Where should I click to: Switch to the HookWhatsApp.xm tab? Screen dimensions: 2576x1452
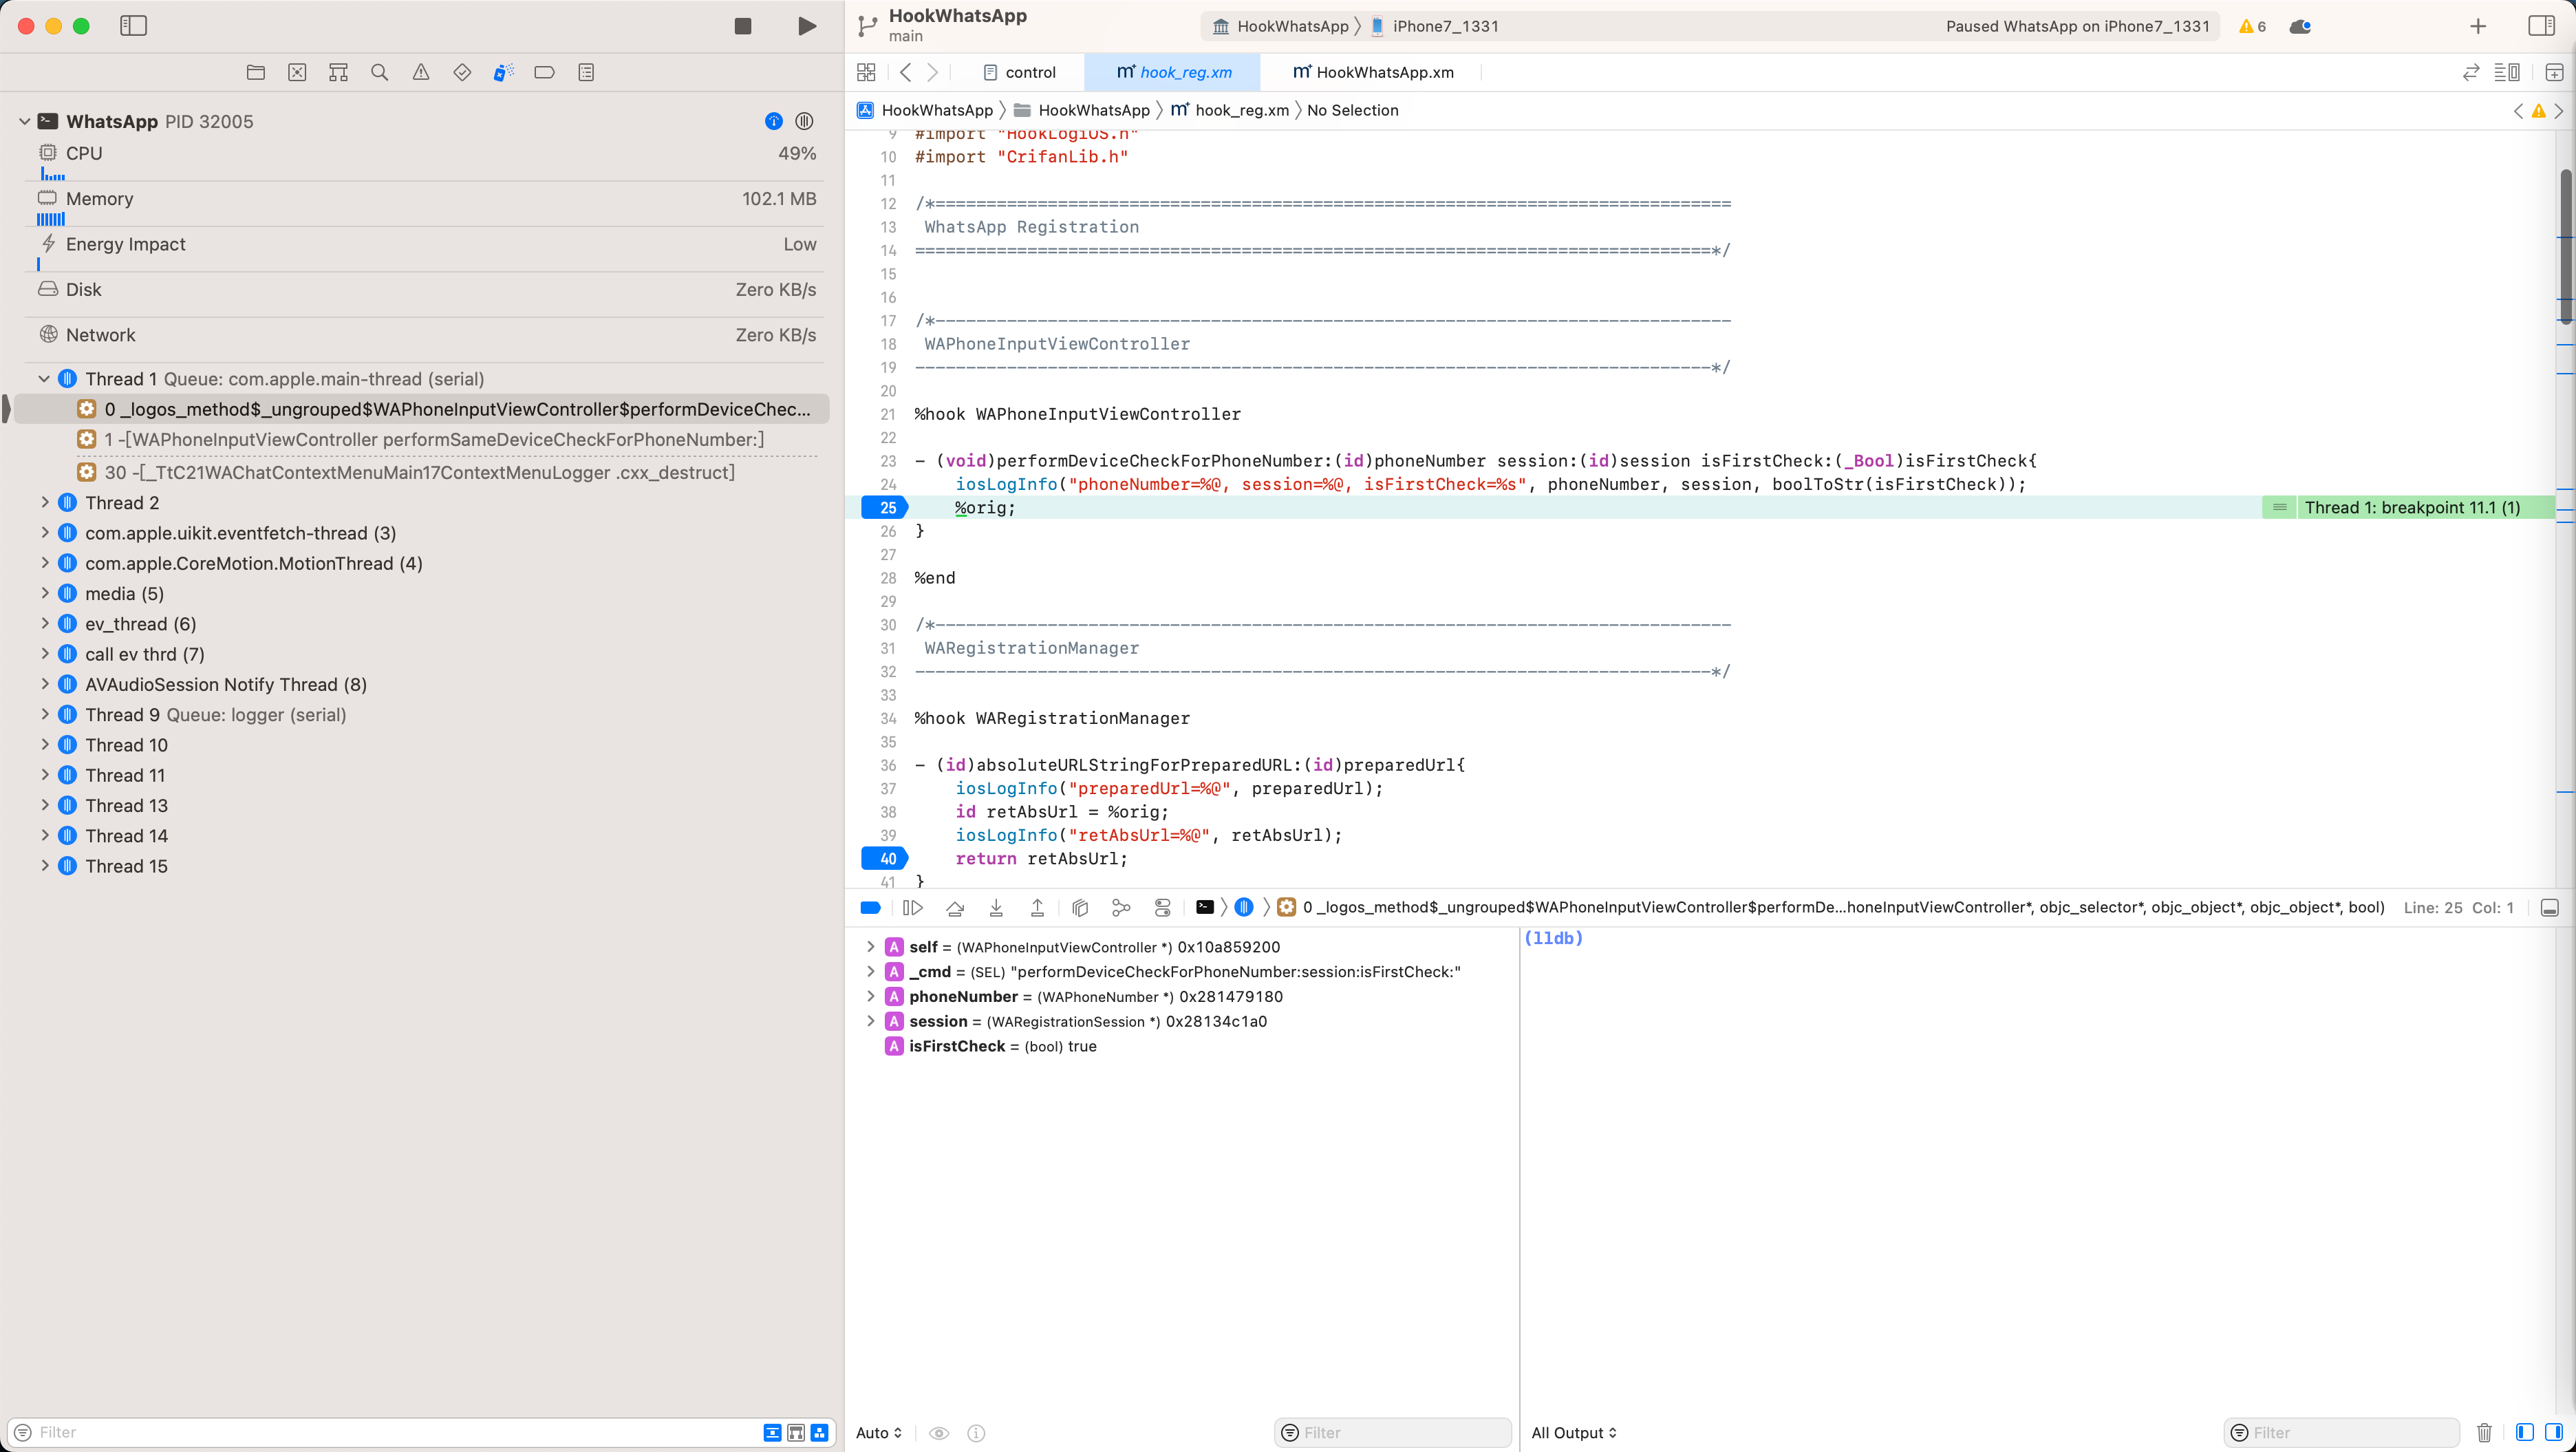[1373, 72]
